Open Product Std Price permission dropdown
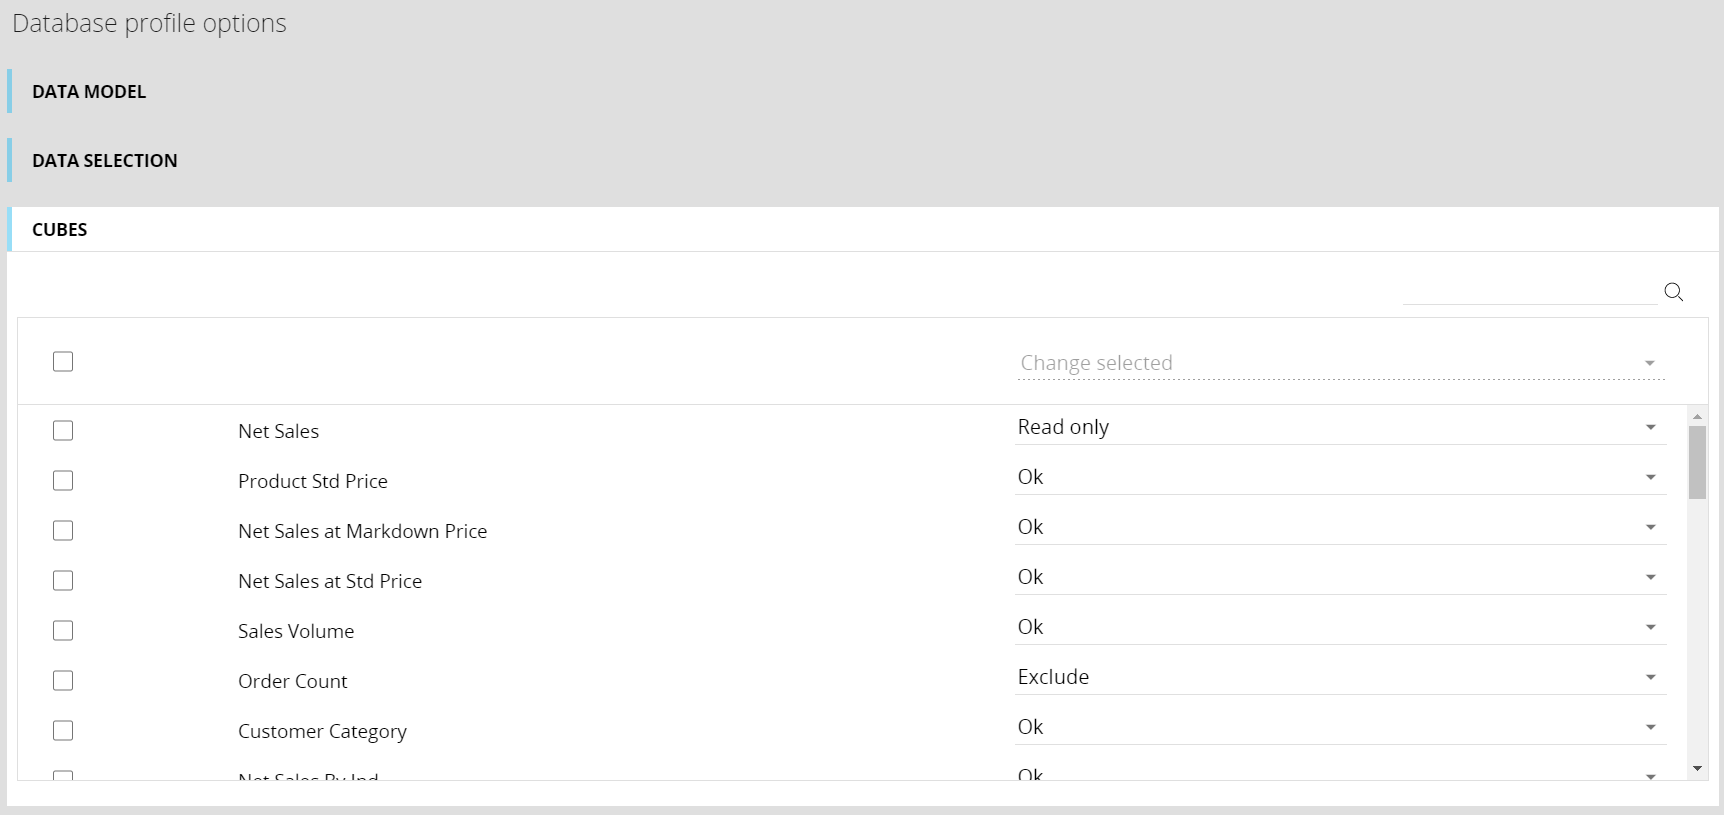The image size is (1724, 815). 1340,477
